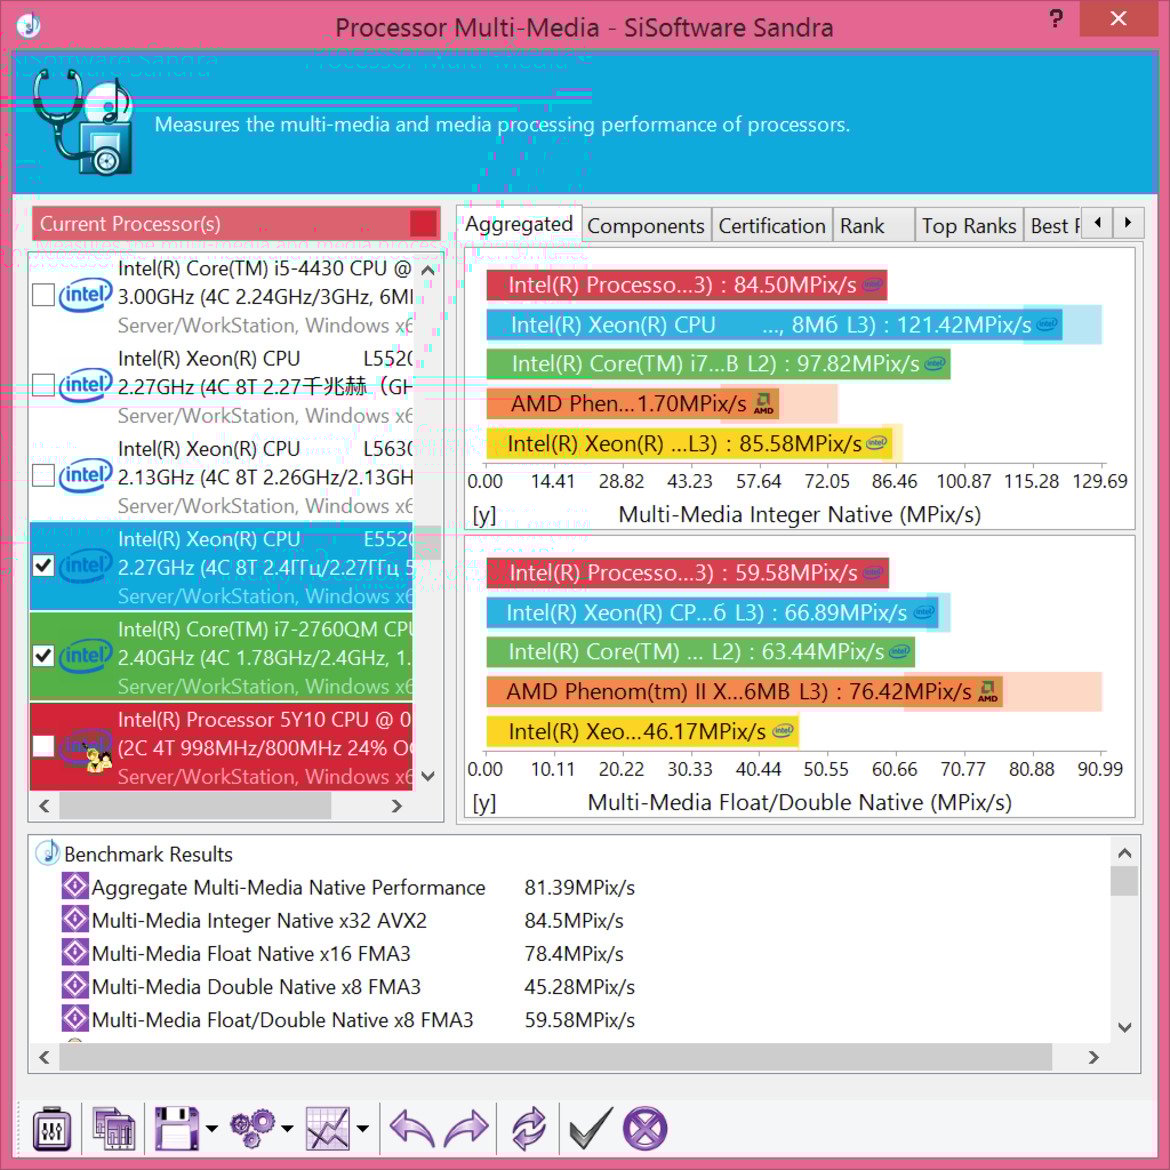The height and width of the screenshot is (1170, 1170).
Task: Open the Top Ranks tab
Action: [x=969, y=225]
